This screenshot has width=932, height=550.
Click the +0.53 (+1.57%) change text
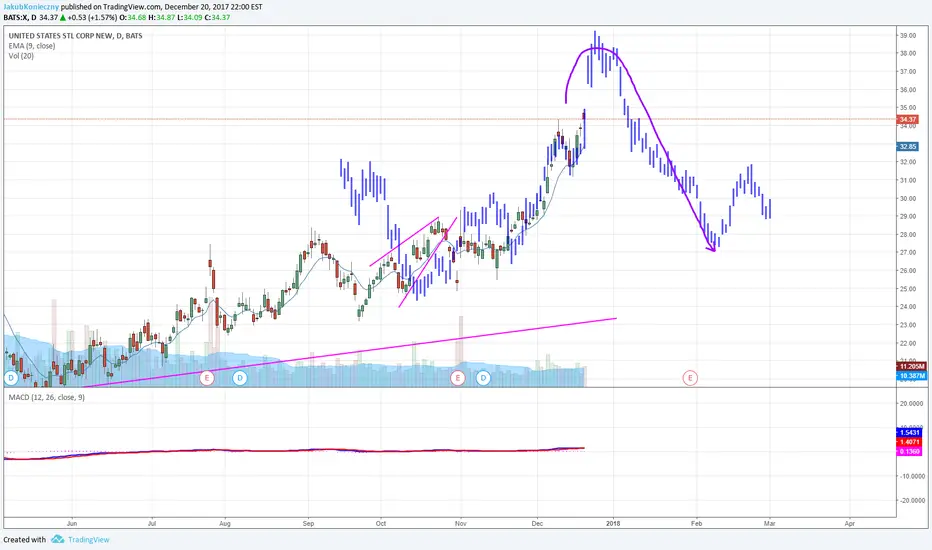(92, 17)
